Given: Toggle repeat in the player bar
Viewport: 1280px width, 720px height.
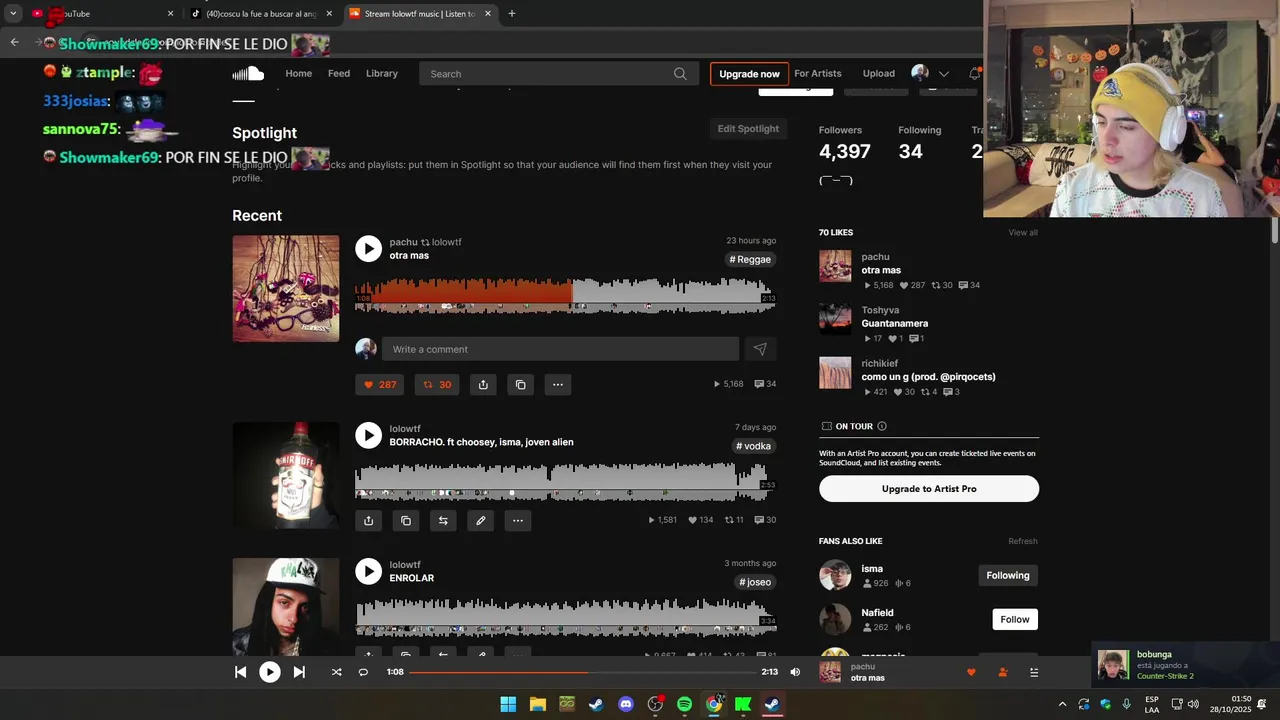Looking at the screenshot, I should click(x=363, y=672).
